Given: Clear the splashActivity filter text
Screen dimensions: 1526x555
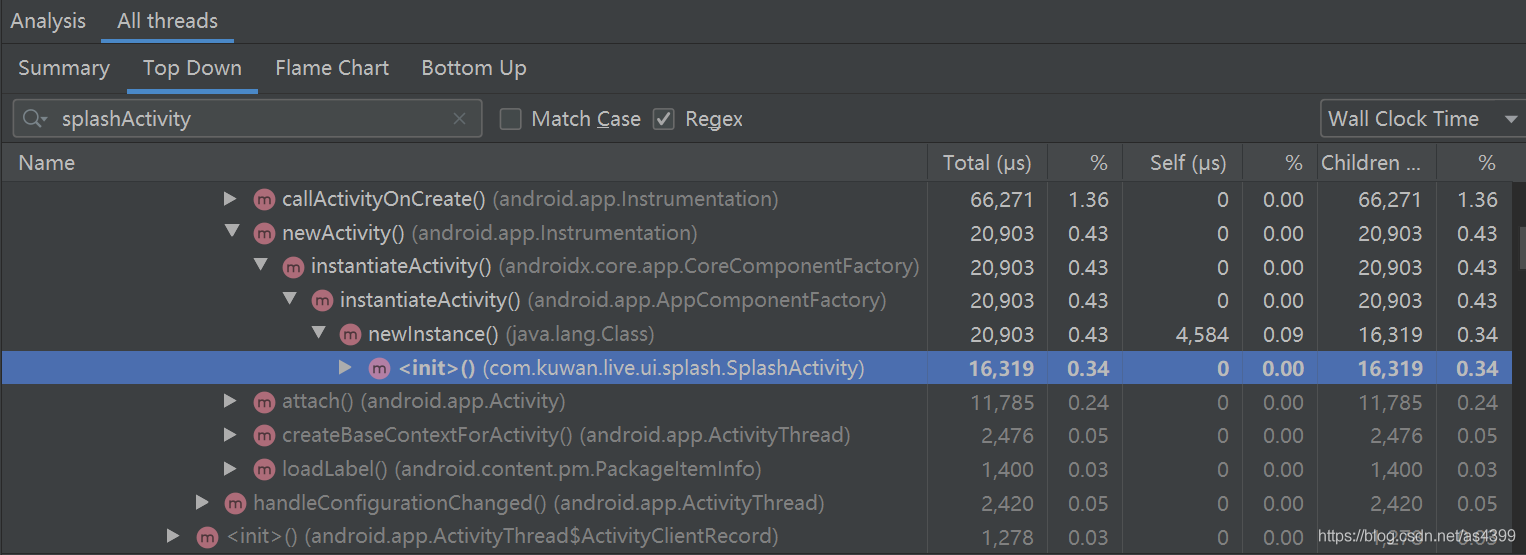Looking at the screenshot, I should click(459, 119).
